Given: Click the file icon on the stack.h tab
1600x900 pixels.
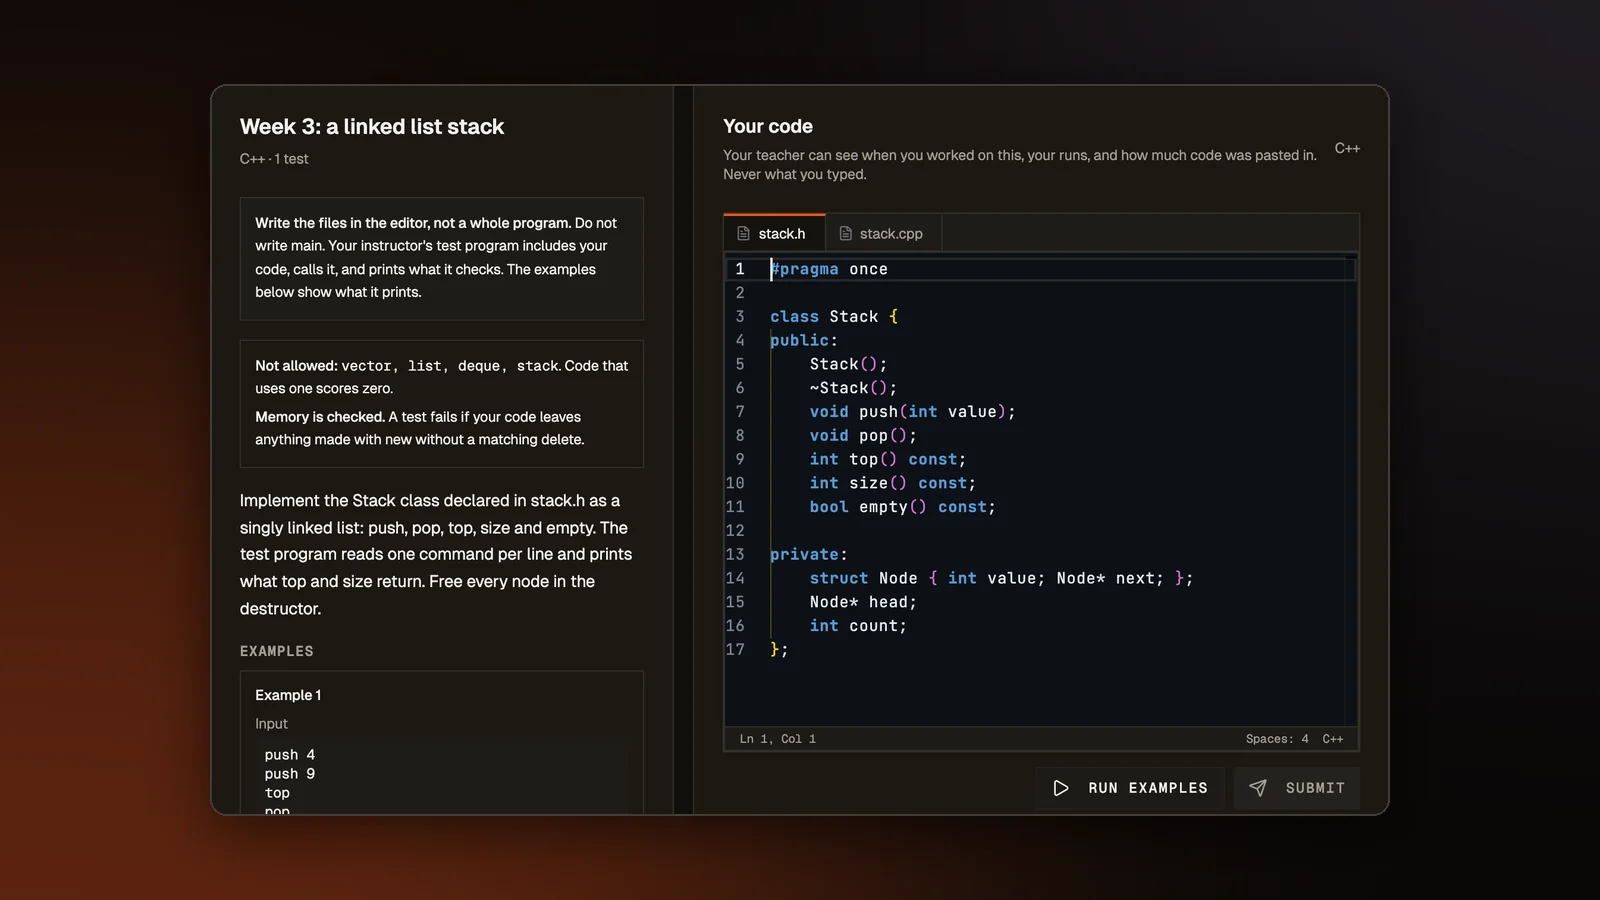Looking at the screenshot, I should click(x=743, y=234).
